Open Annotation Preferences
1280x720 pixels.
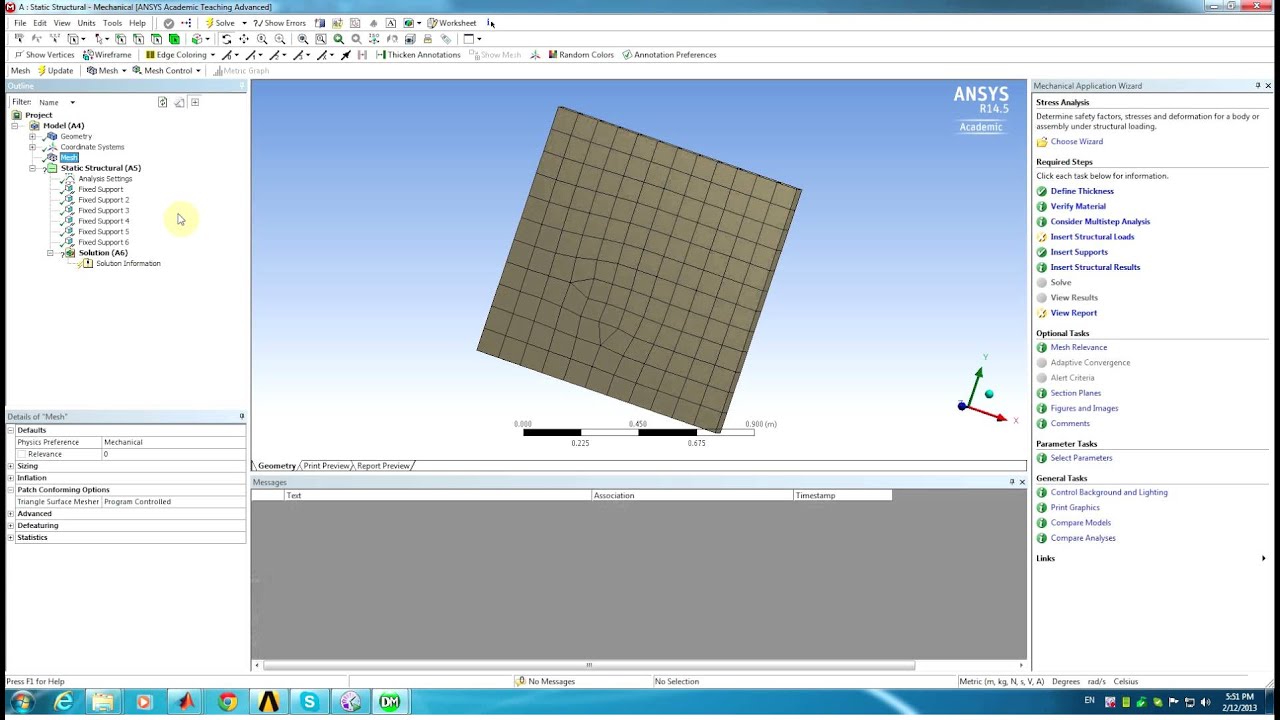tap(669, 55)
